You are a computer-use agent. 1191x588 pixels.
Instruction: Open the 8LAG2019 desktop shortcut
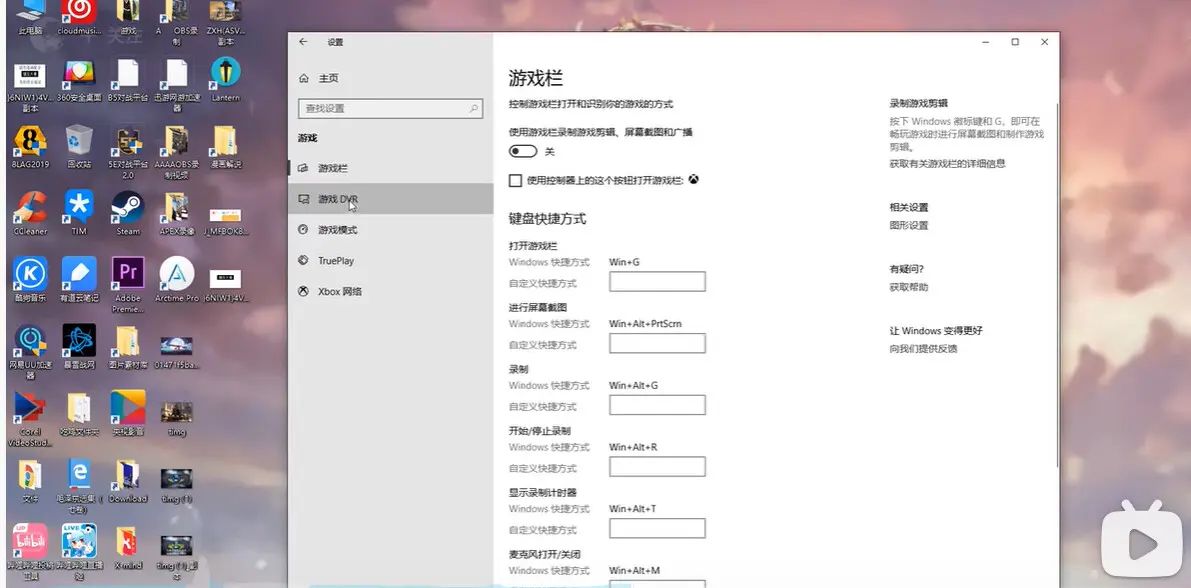point(30,147)
